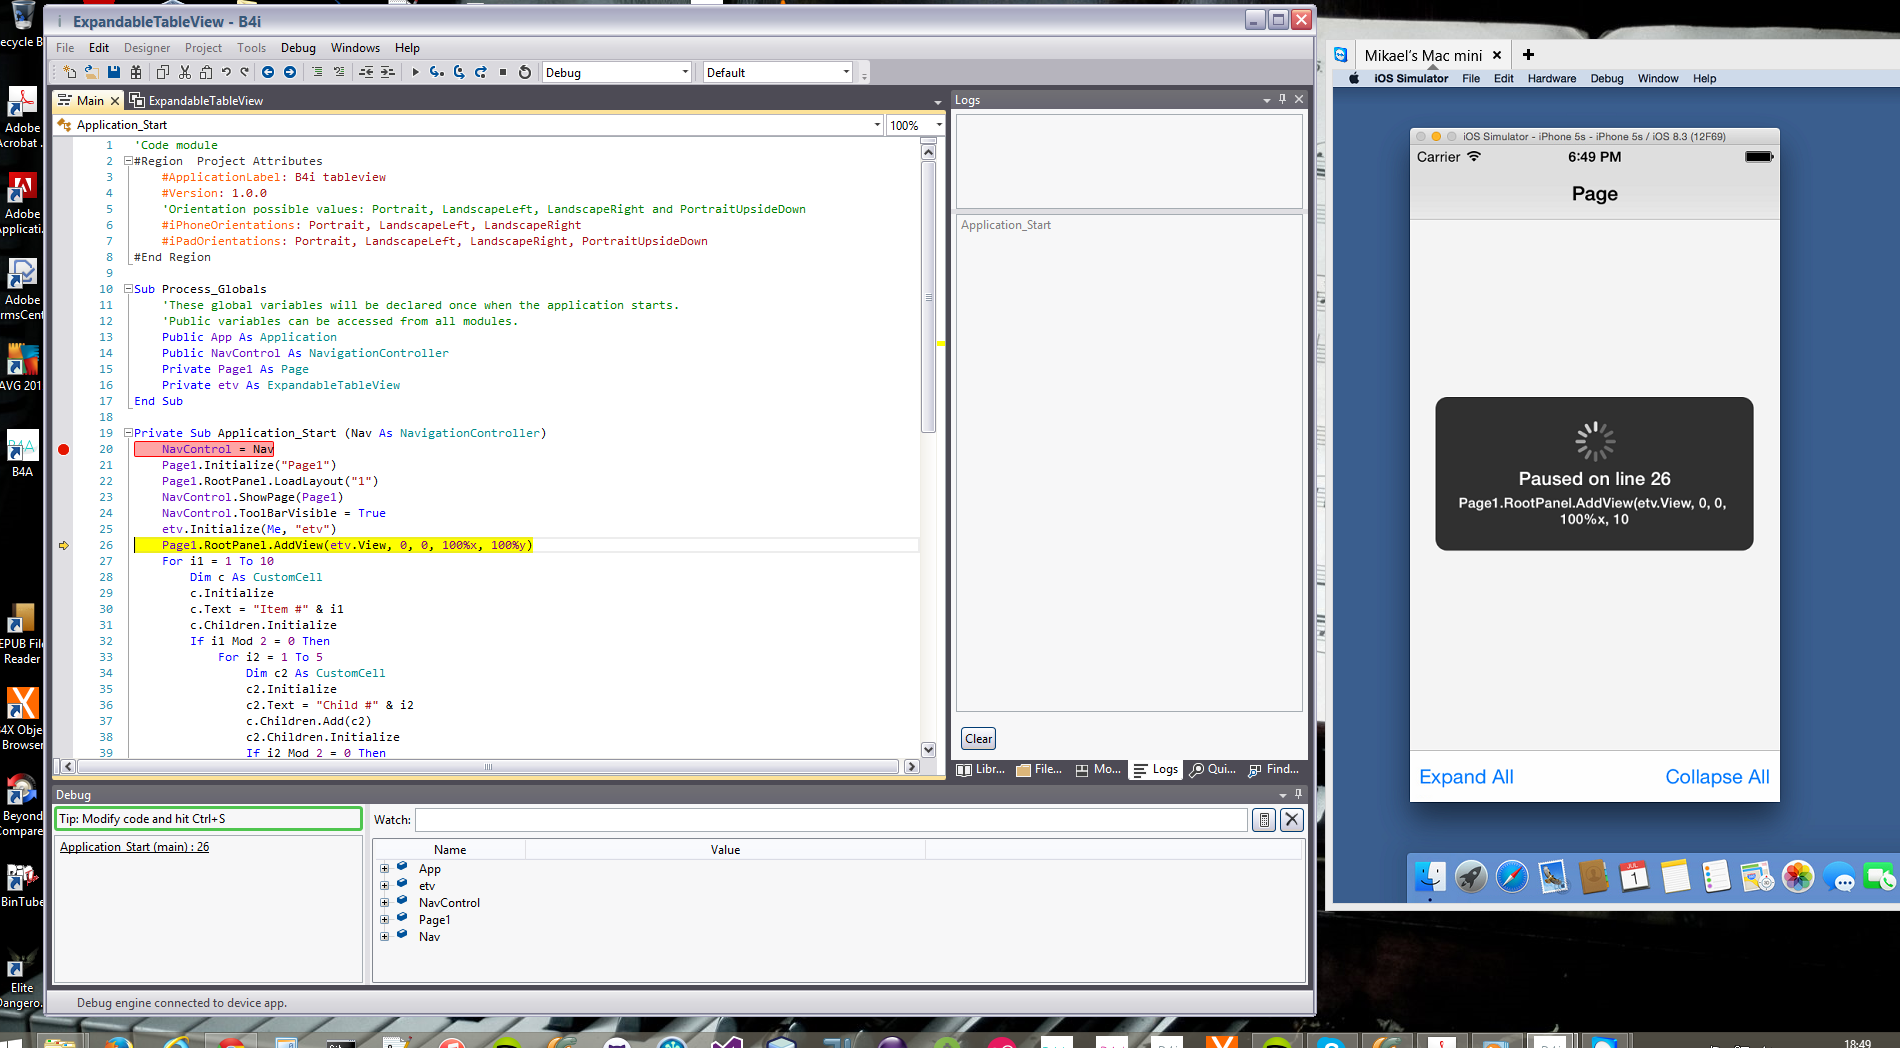Collapse the Project Attributes region
This screenshot has width=1900, height=1048.
pyautogui.click(x=128, y=161)
